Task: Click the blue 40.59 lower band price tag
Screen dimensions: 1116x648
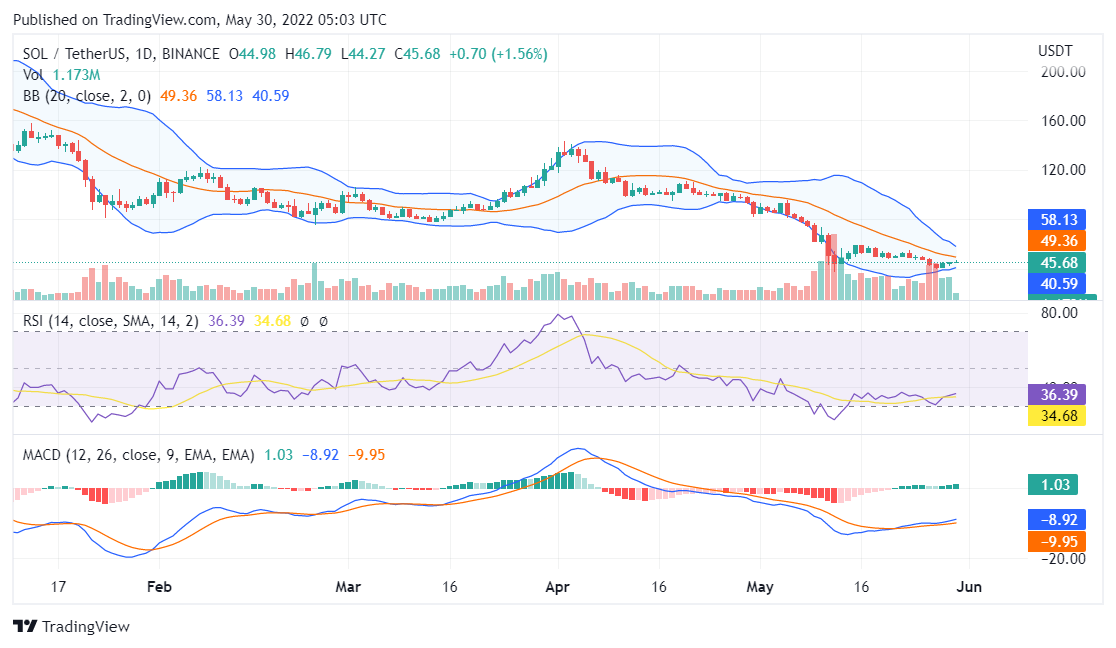Action: pyautogui.click(x=1057, y=284)
